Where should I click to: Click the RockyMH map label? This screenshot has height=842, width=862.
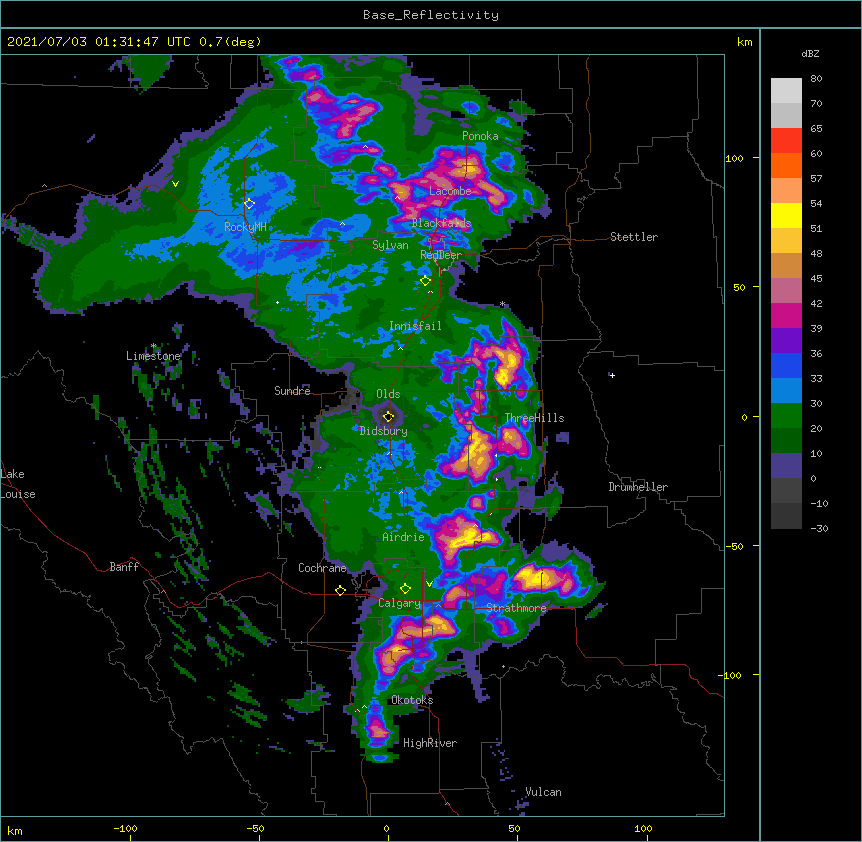coord(245,226)
